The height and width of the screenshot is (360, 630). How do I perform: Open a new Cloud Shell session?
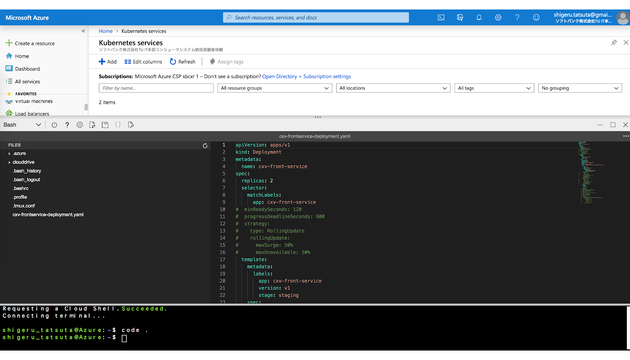coord(105,125)
